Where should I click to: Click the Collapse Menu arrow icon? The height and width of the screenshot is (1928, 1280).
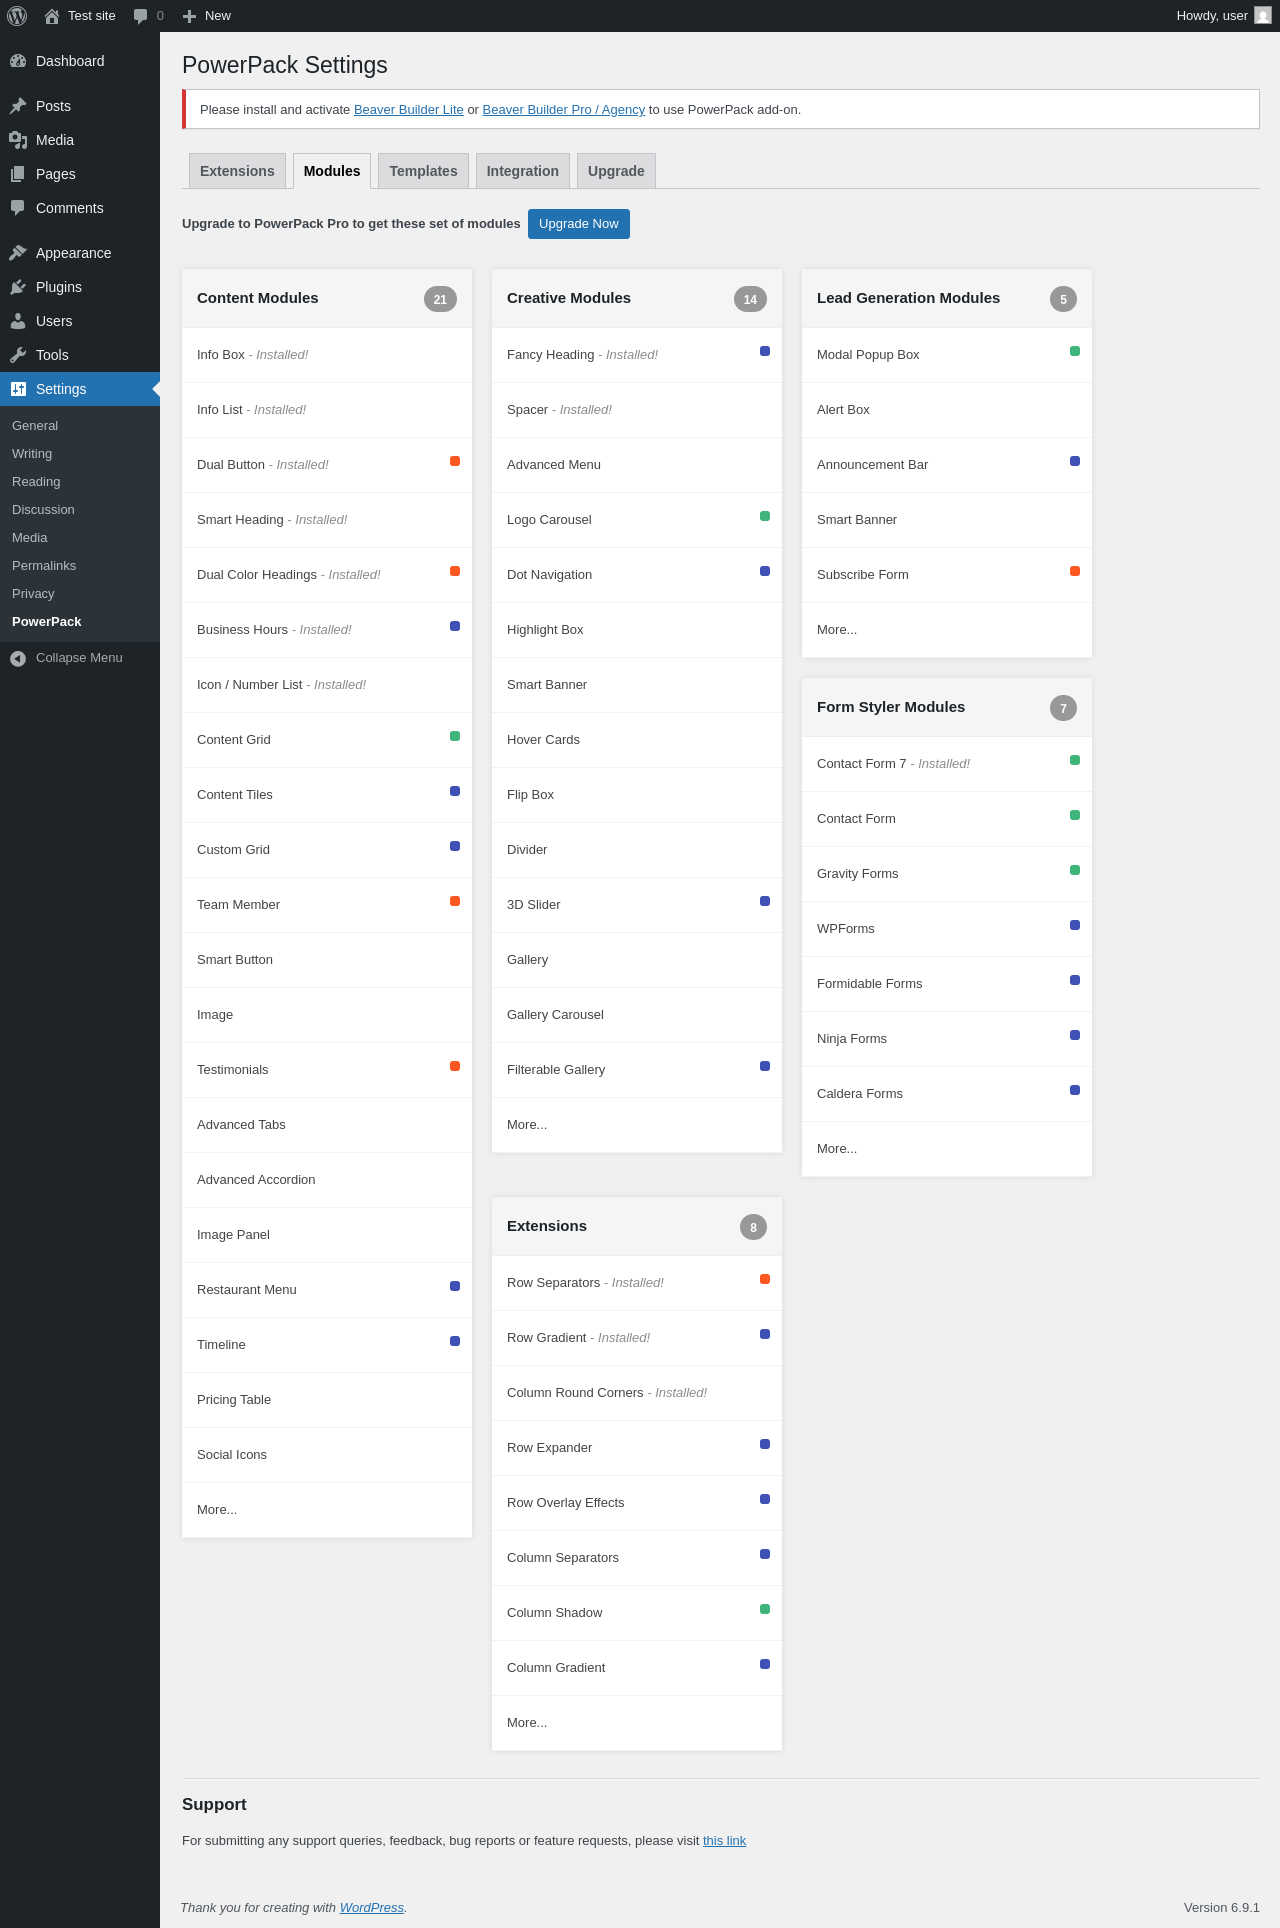click(x=18, y=658)
